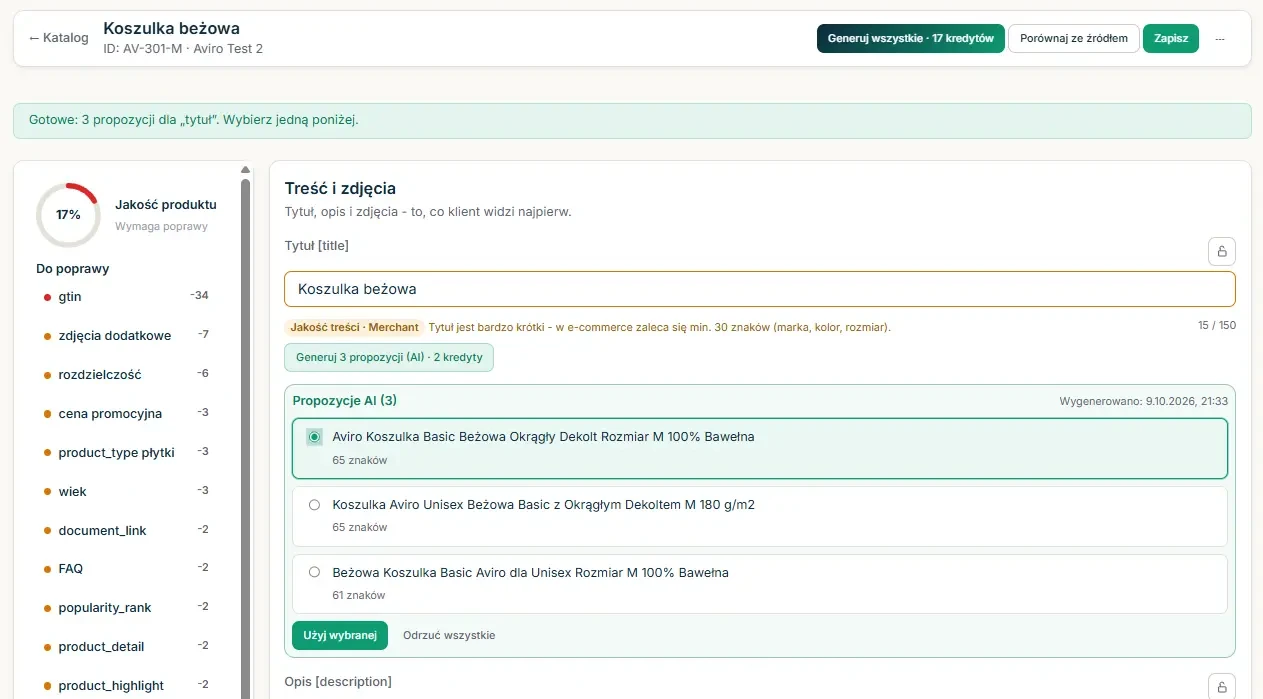Save changes with Zapisz button
This screenshot has height=699, width=1263.
pos(1171,39)
